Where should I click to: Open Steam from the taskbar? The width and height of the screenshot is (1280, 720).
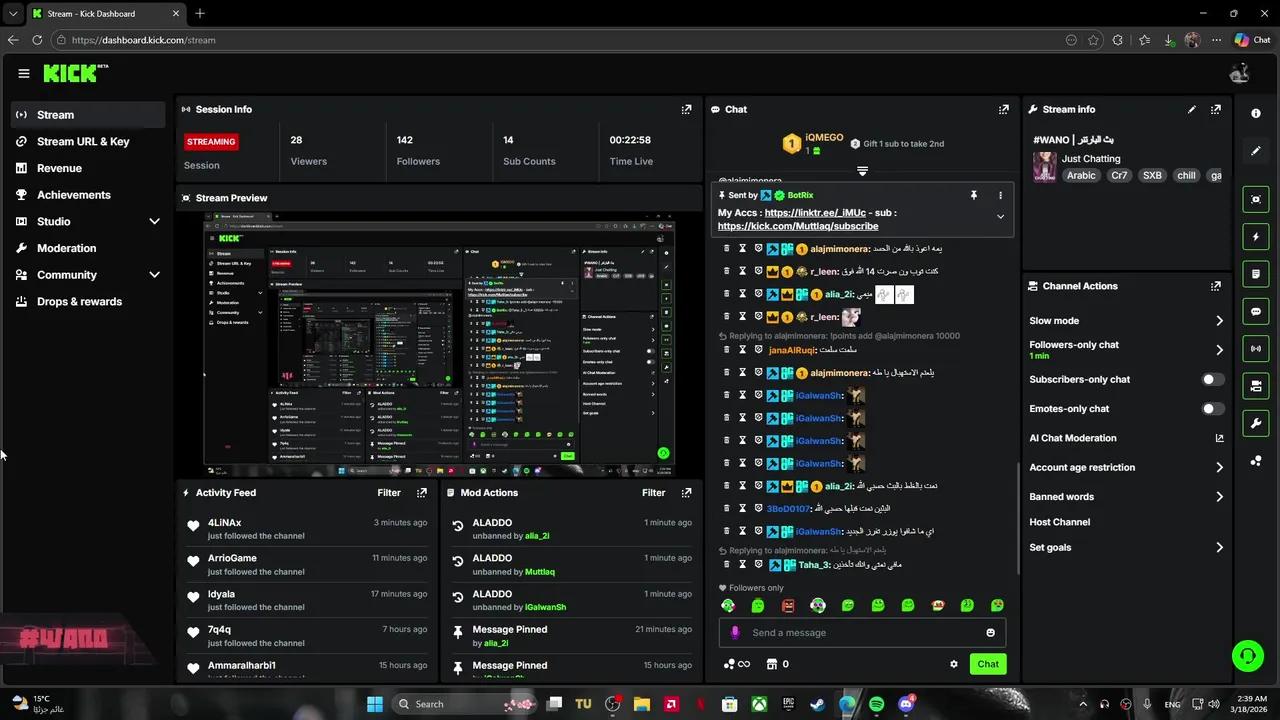(x=818, y=704)
